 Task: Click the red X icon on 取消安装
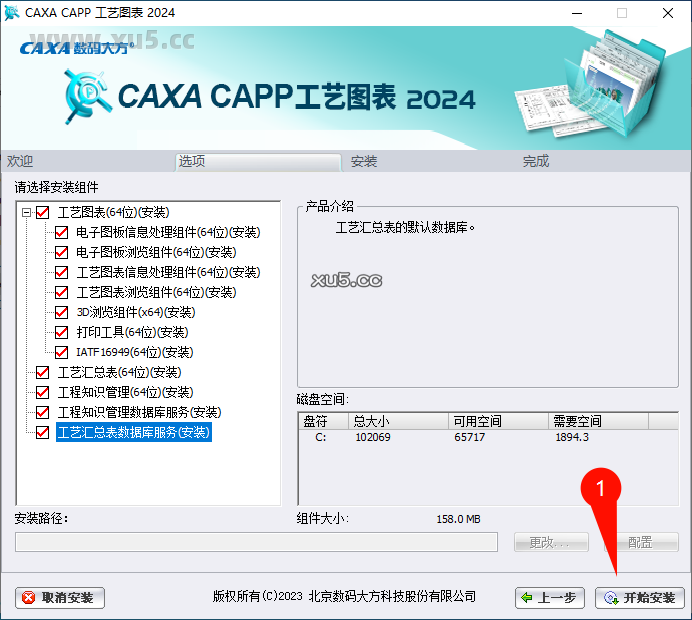pos(29,598)
